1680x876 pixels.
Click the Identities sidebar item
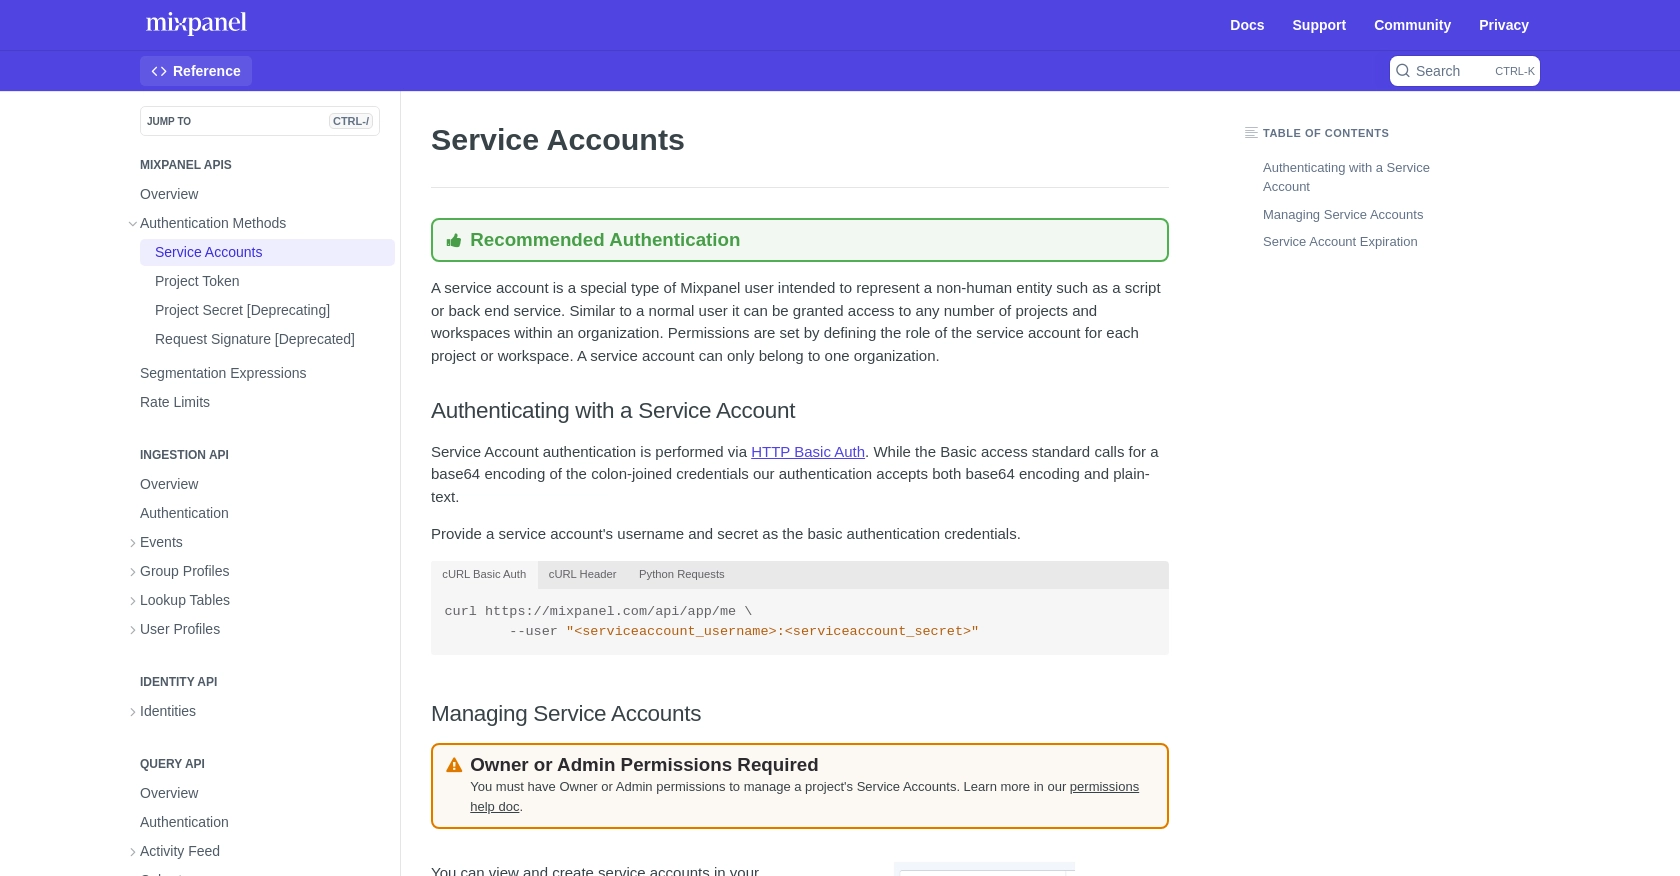coord(168,711)
